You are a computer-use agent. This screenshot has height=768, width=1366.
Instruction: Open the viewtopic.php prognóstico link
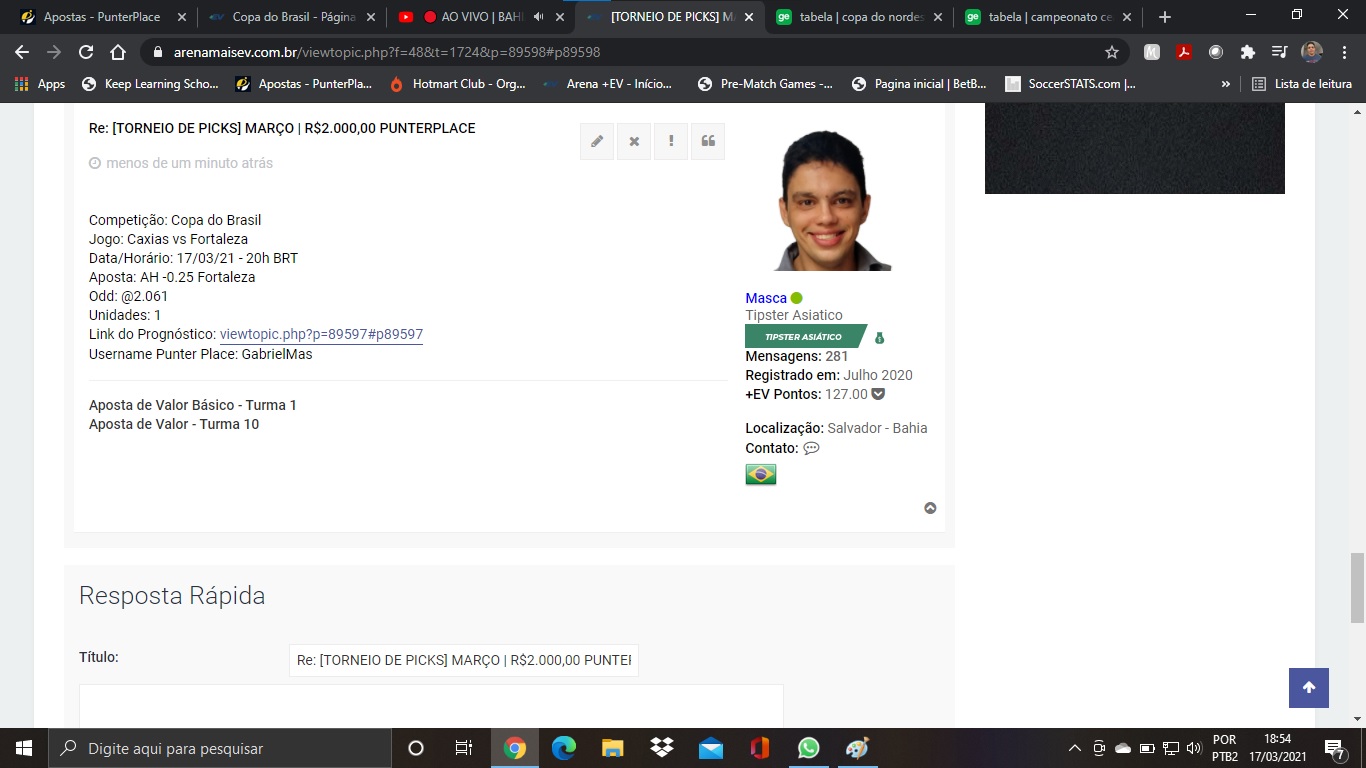(321, 334)
